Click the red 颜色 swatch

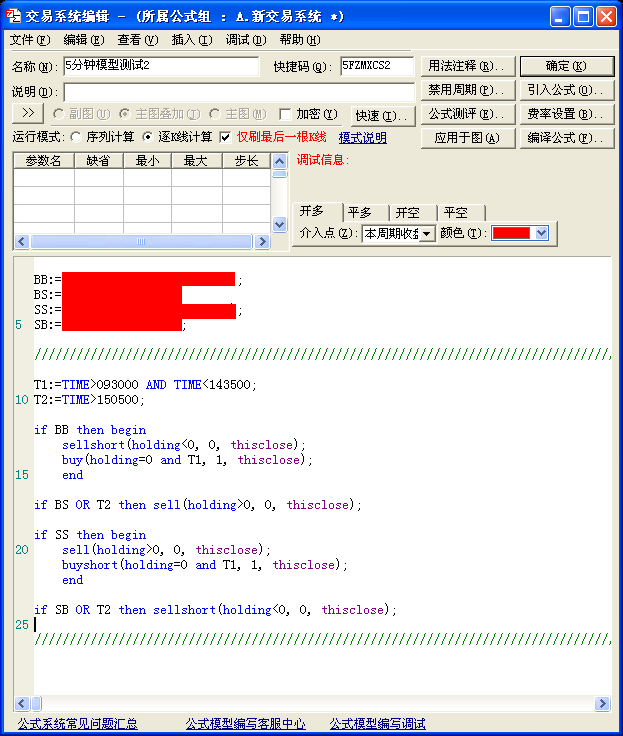511,233
